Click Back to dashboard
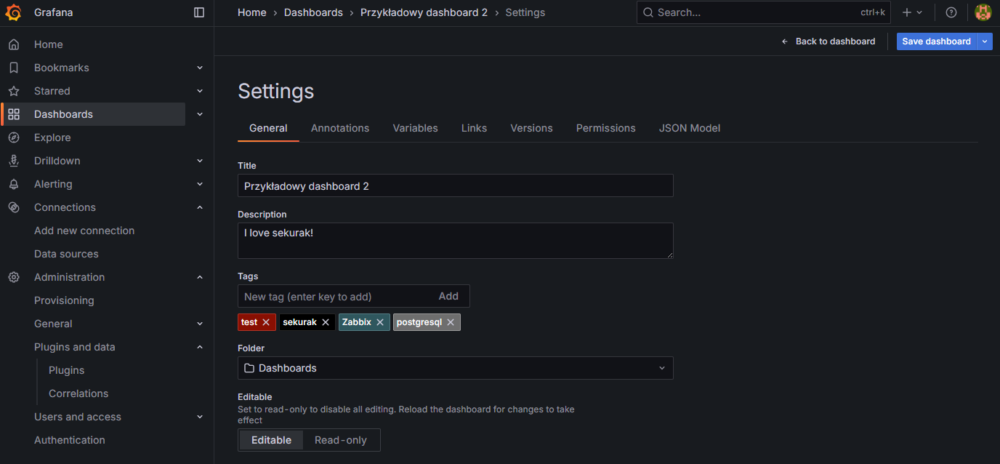The width and height of the screenshot is (1000, 464). tap(828, 41)
